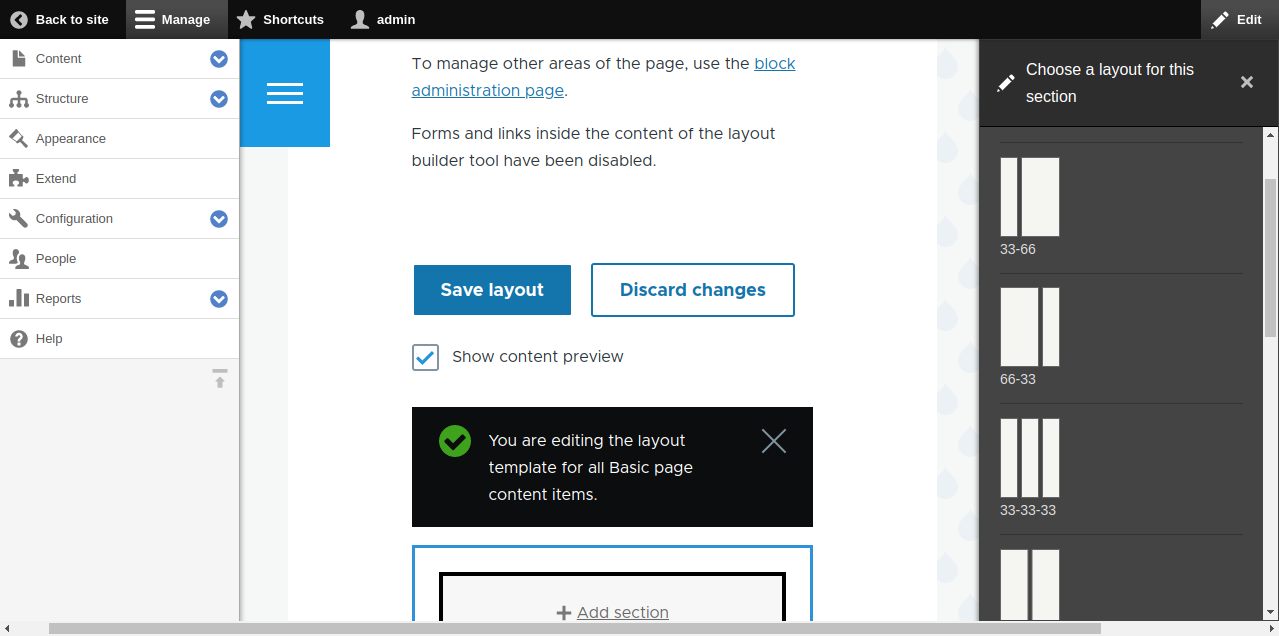This screenshot has width=1279, height=636.
Task: Click the 33-33-33 layout label
Action: (x=1028, y=510)
